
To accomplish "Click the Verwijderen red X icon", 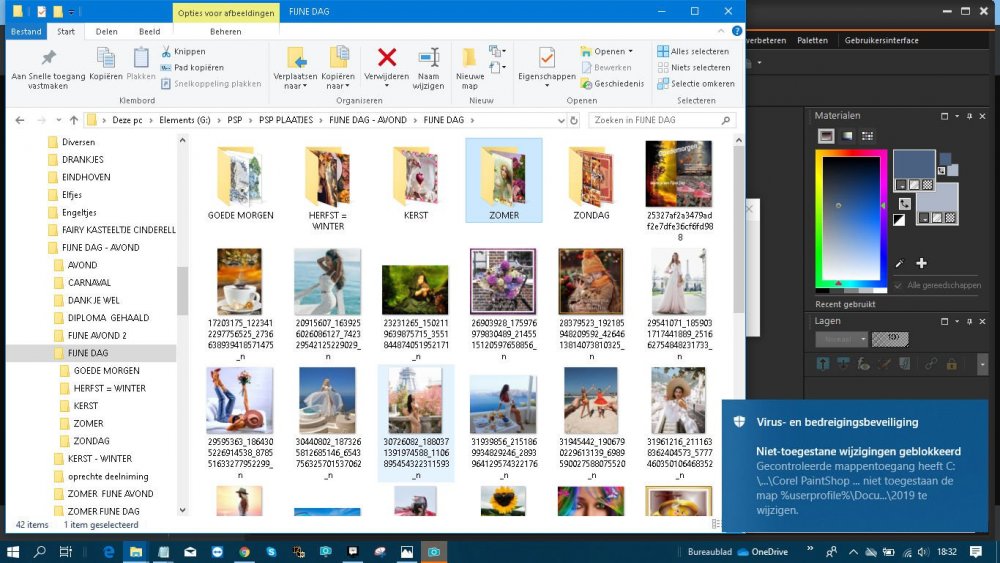I will pyautogui.click(x=386, y=59).
